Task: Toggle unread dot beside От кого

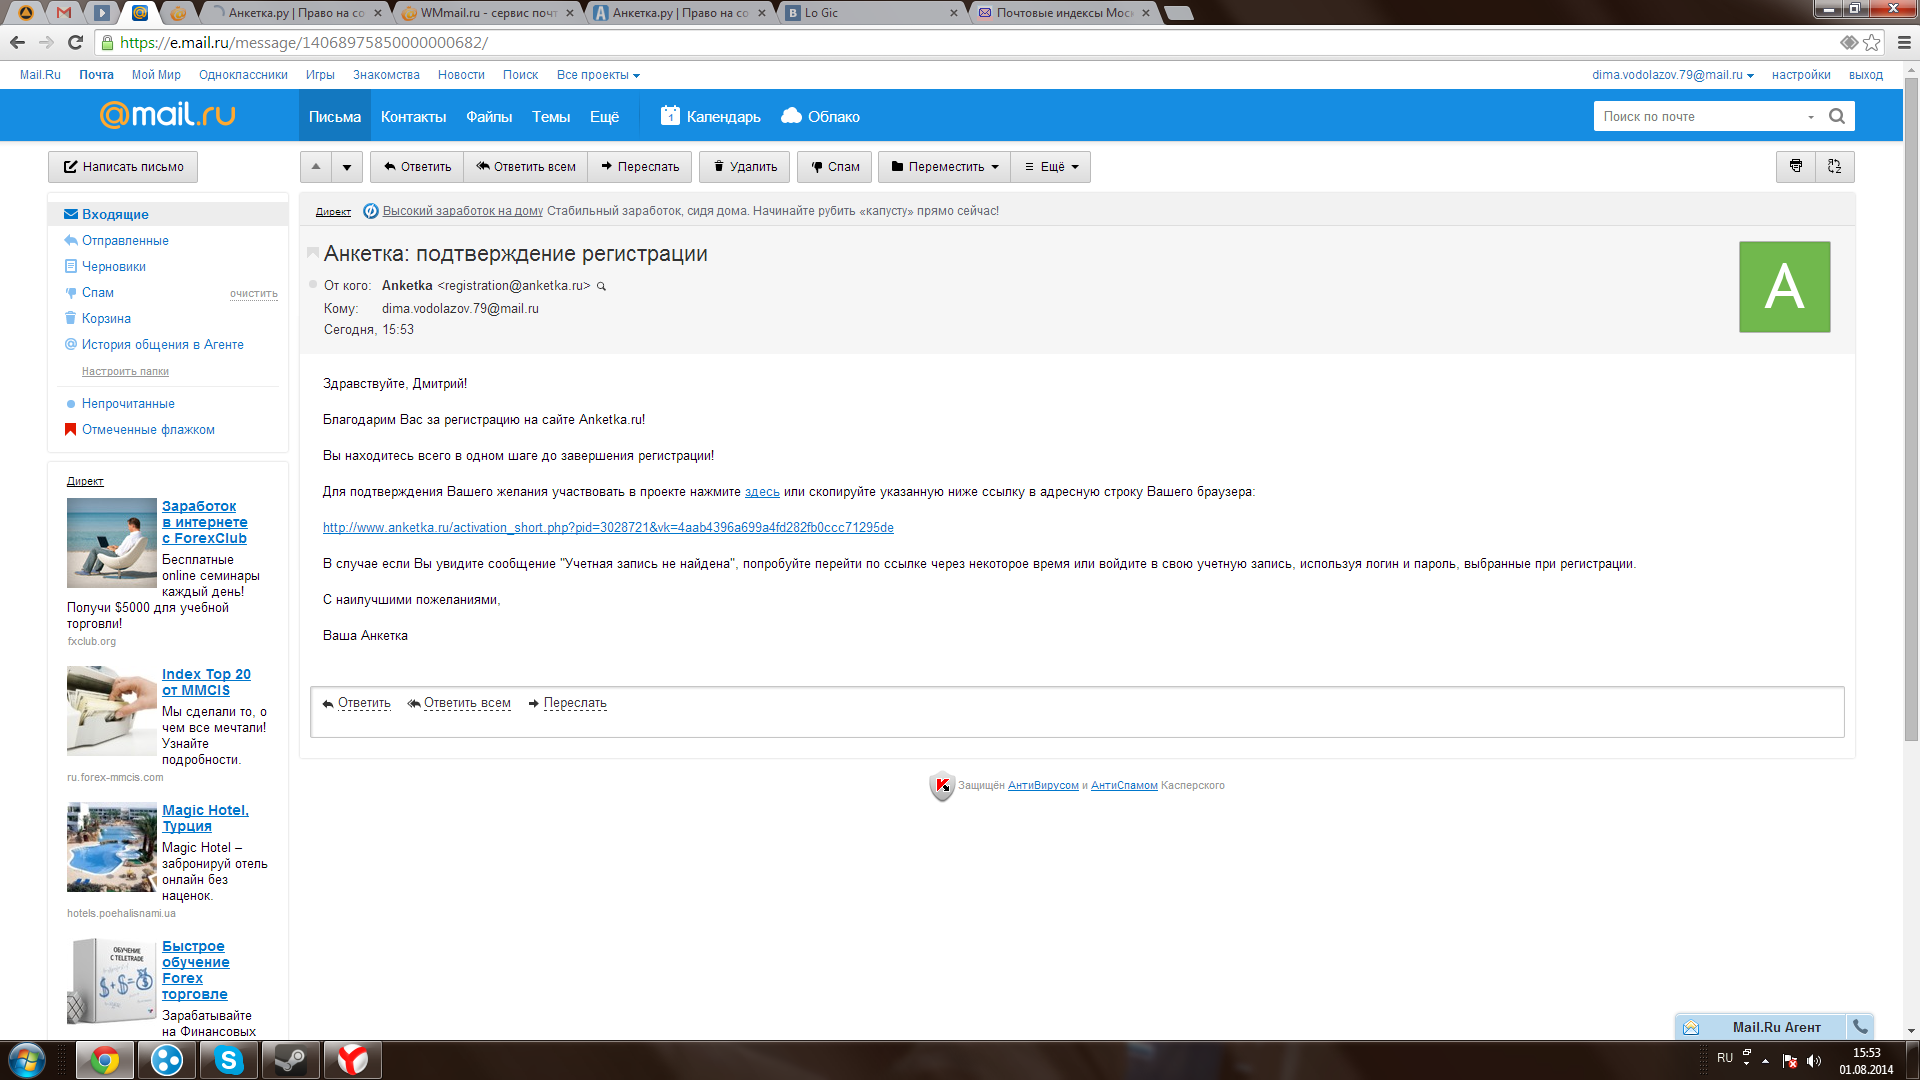Action: [313, 285]
